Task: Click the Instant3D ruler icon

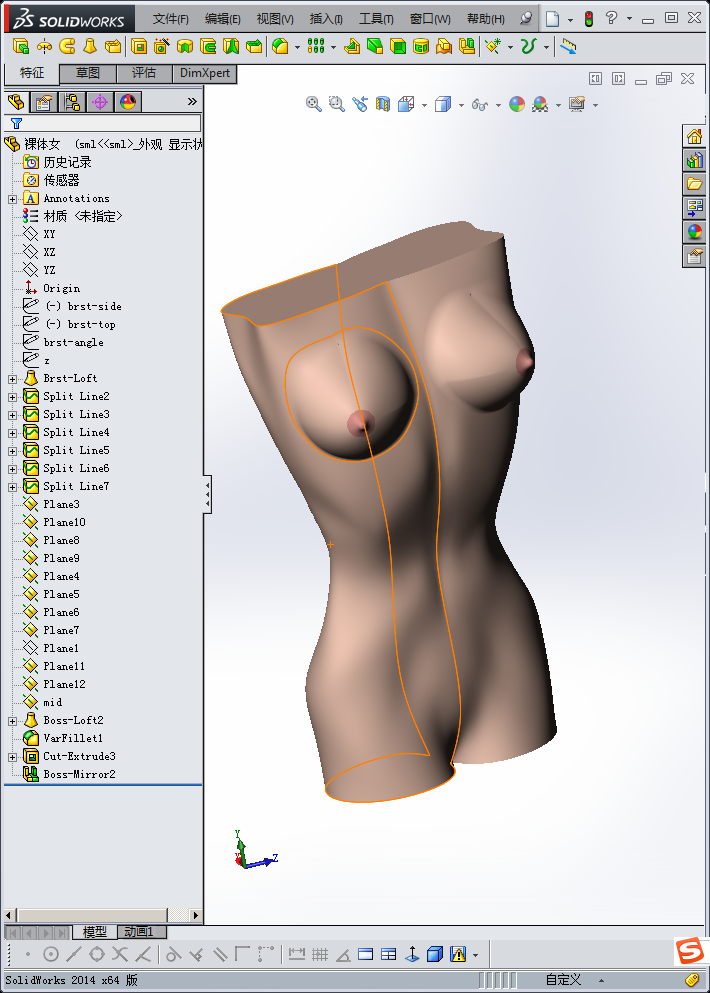Action: 568,46
